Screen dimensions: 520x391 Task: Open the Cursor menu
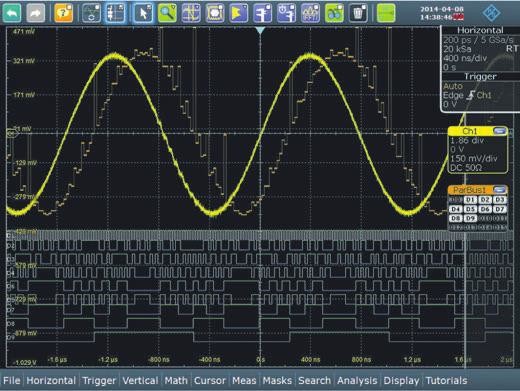(210, 380)
